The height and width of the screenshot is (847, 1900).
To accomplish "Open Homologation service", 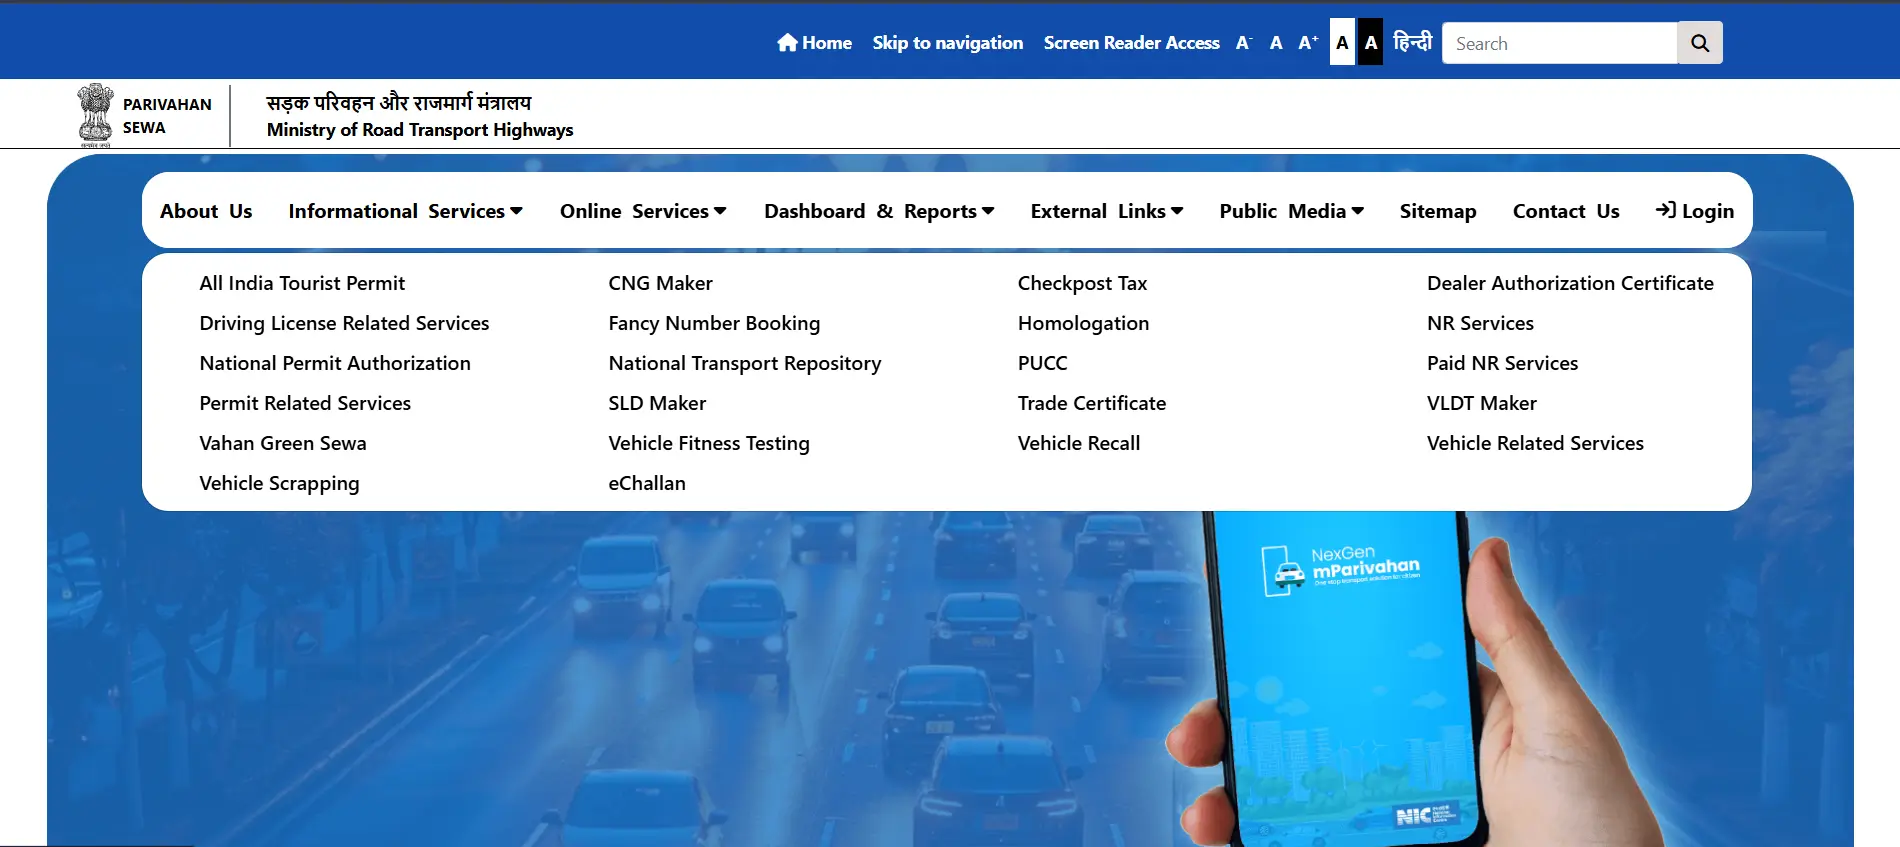I will (x=1083, y=323).
